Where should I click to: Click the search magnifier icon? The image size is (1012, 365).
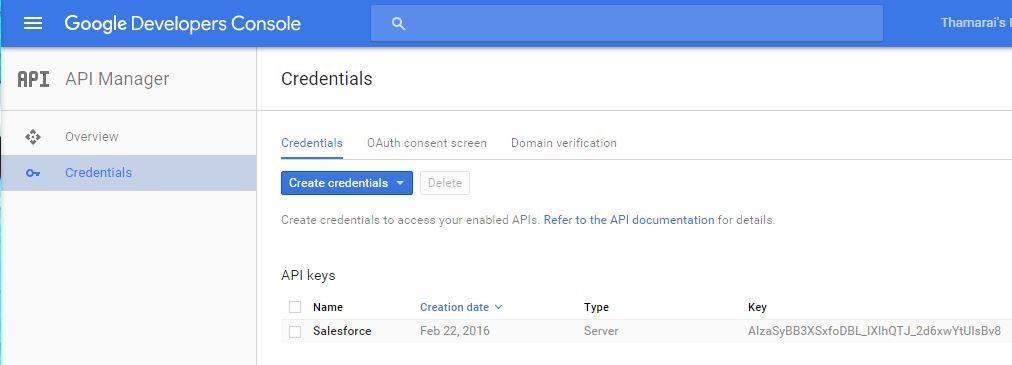(398, 24)
